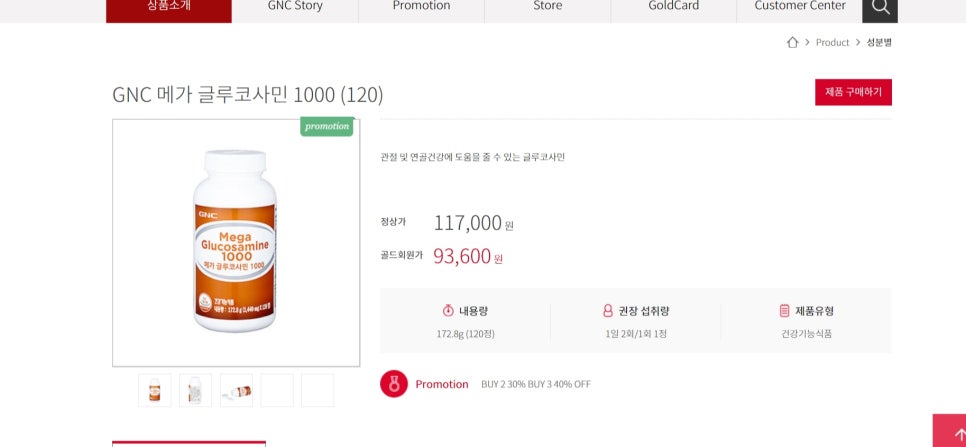Click the 내용량 stopwatch icon
Screen dimensions: 966x447
tap(448, 311)
